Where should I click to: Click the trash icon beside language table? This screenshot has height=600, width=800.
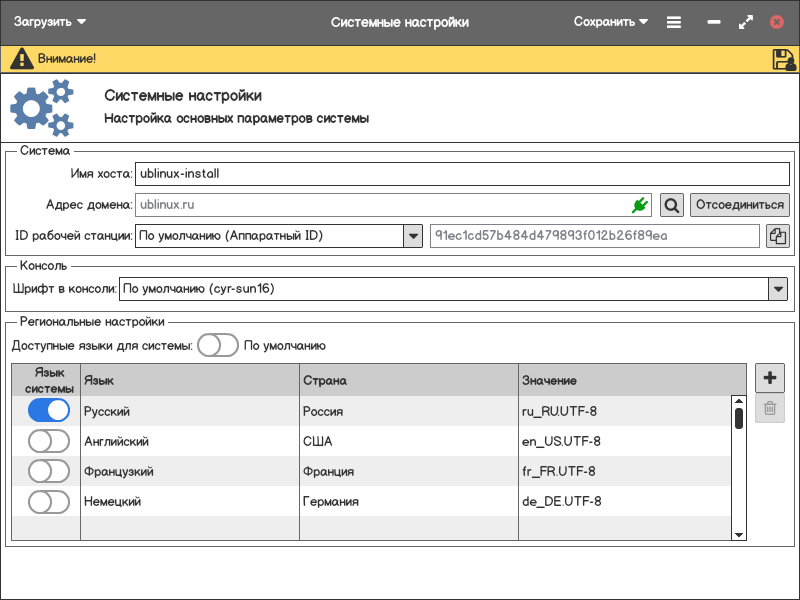pyautogui.click(x=769, y=408)
